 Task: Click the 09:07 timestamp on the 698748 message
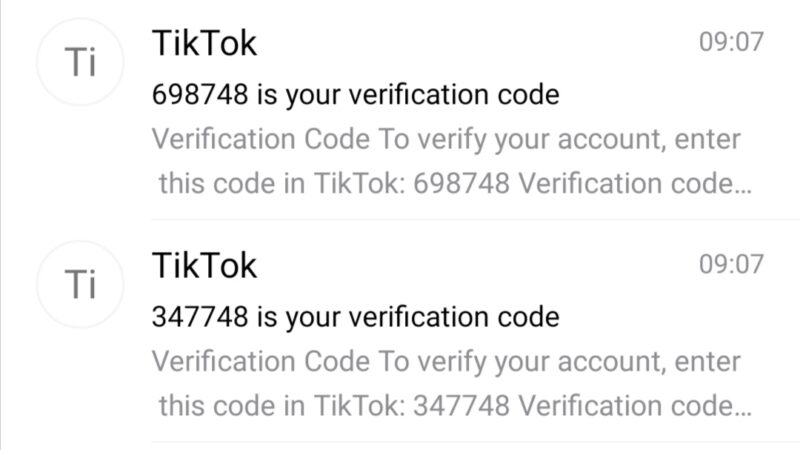[731, 43]
